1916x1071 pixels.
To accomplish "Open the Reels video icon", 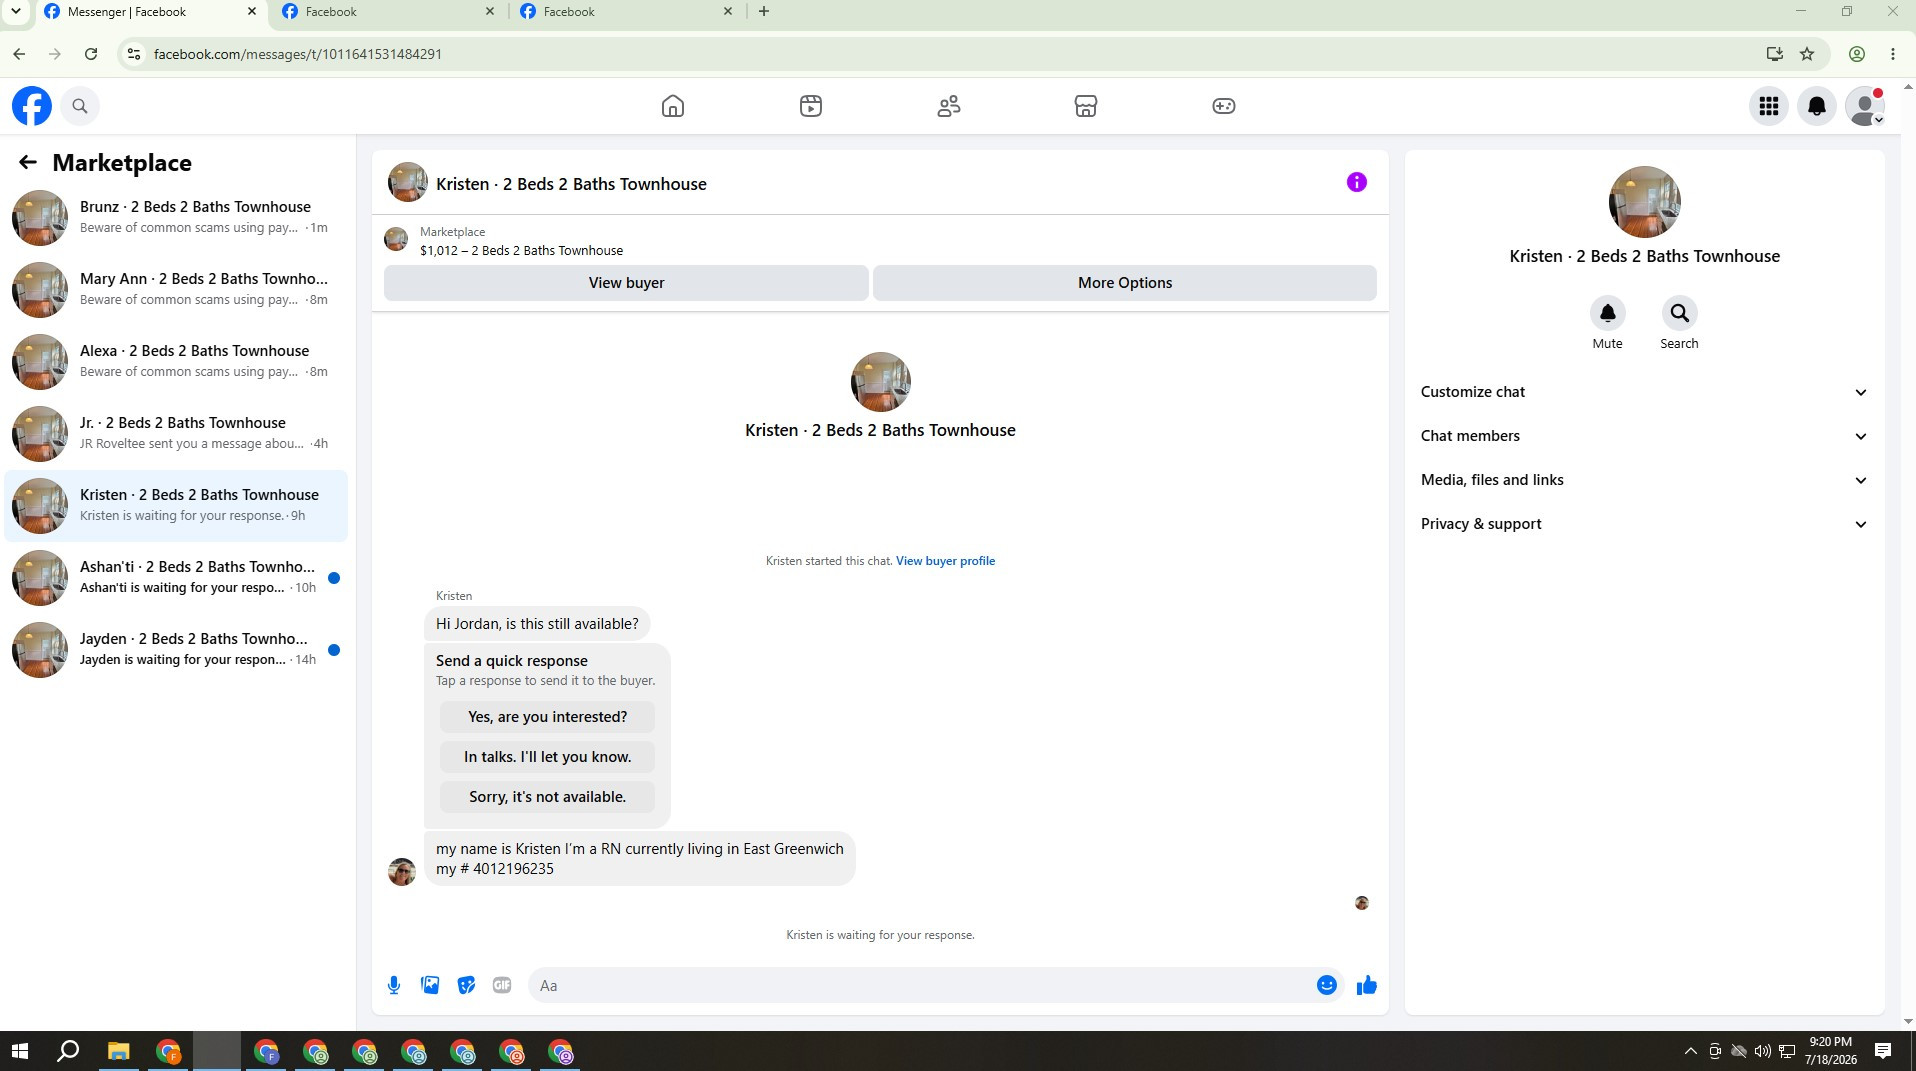I will click(811, 106).
